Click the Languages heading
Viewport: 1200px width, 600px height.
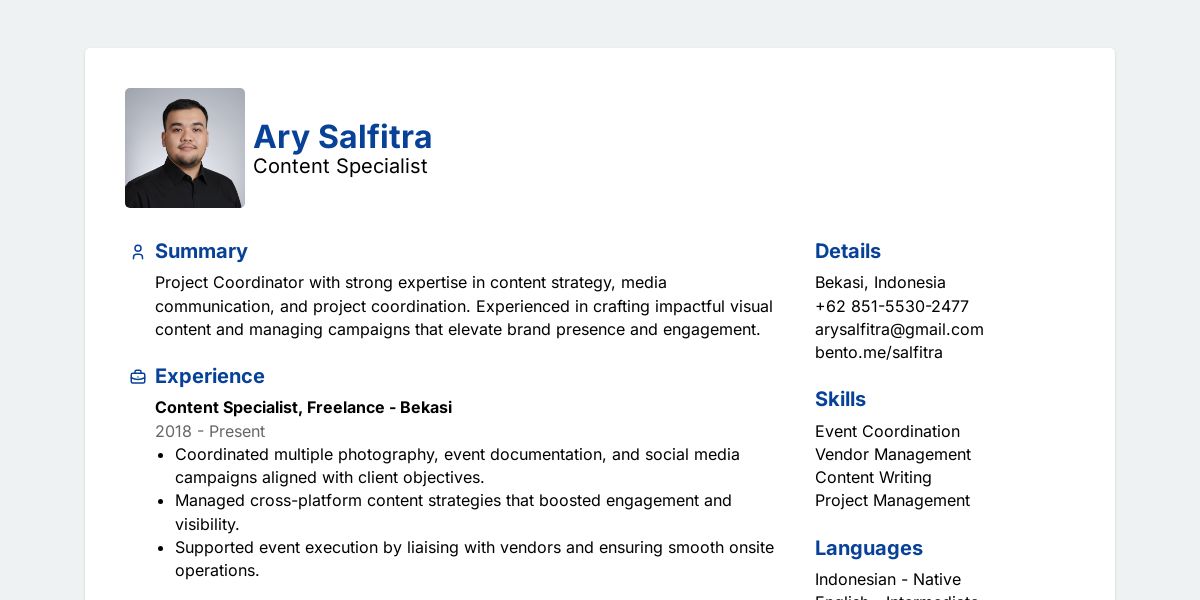[869, 548]
